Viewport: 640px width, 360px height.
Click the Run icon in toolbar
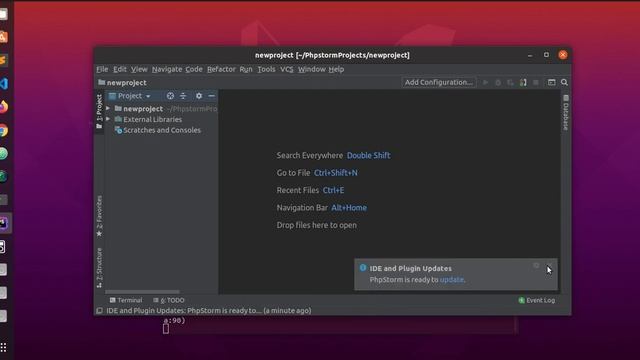(x=485, y=82)
